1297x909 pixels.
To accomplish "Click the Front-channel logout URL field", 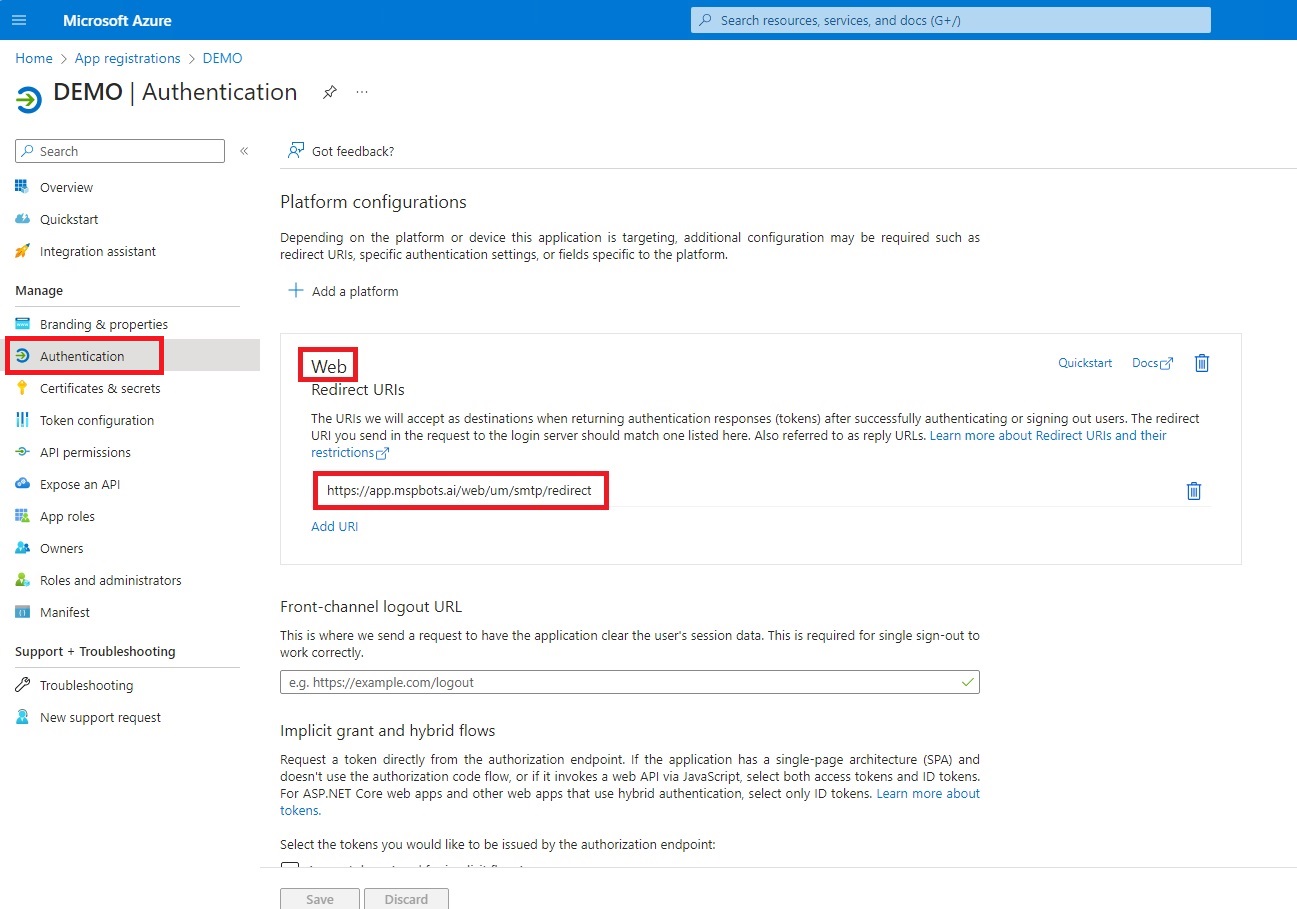I will click(x=630, y=682).
